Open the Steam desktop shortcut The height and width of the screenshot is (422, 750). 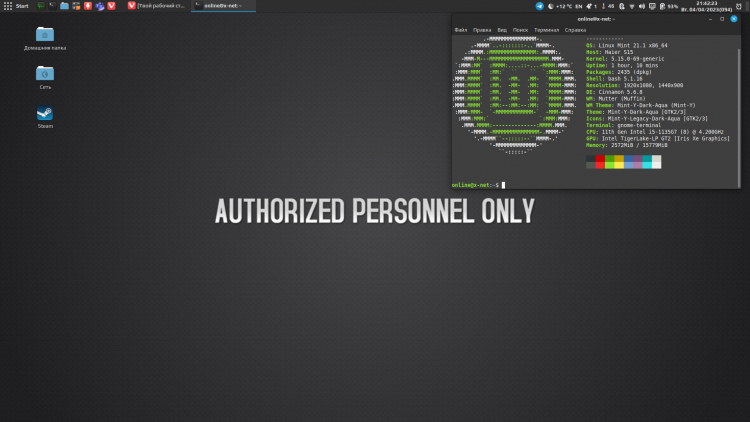pyautogui.click(x=45, y=115)
